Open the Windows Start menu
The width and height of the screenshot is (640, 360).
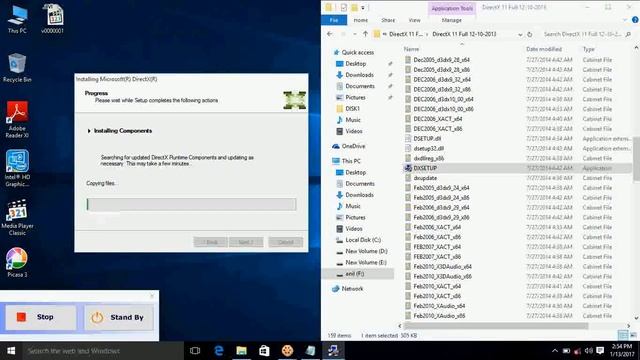11,351
